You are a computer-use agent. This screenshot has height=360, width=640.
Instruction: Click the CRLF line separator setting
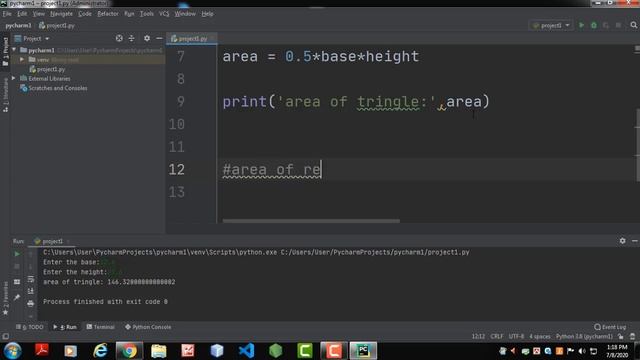[x=497, y=336]
